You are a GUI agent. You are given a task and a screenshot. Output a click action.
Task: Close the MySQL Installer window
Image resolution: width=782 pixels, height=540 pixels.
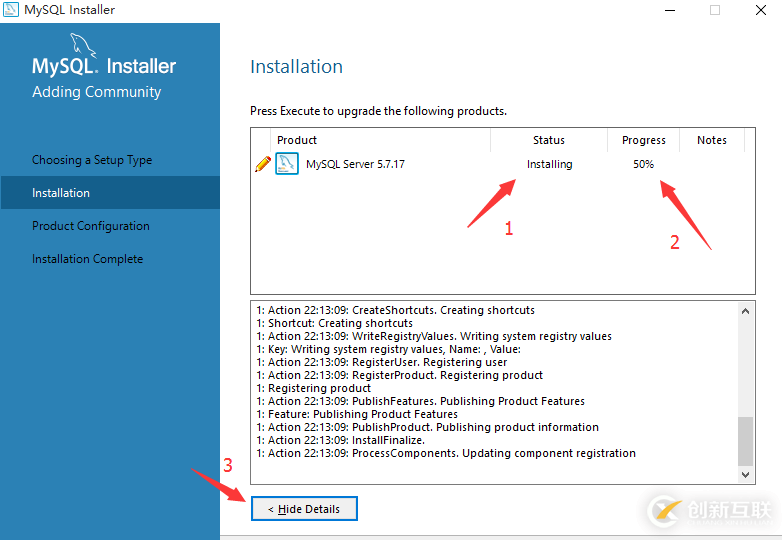click(x=761, y=10)
